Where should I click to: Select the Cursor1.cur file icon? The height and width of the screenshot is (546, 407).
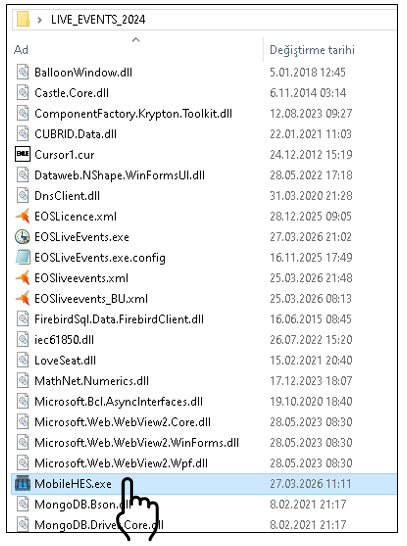[x=23, y=154]
